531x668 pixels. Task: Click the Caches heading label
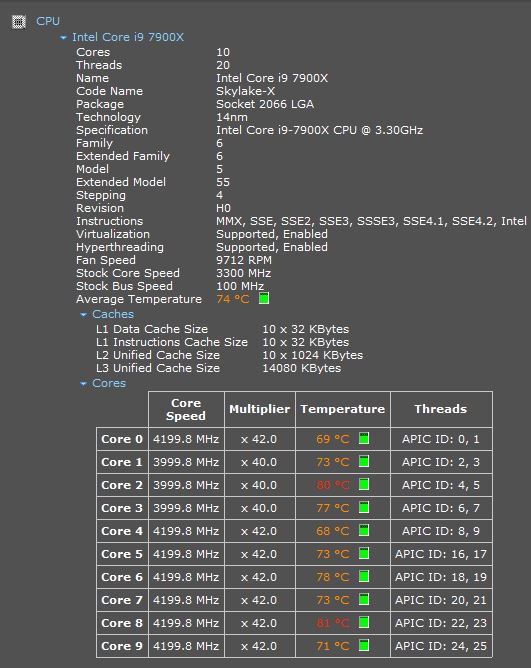tap(113, 314)
